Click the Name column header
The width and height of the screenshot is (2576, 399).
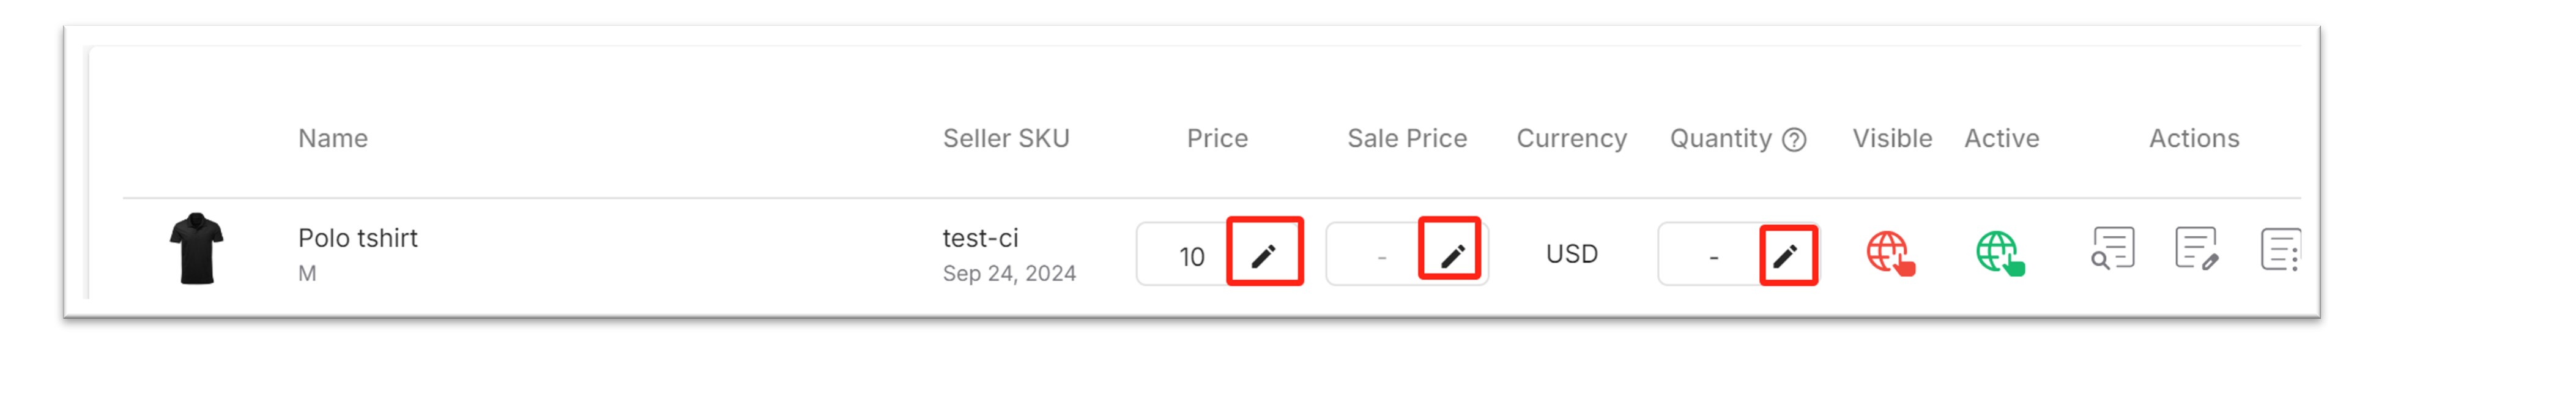coord(333,138)
